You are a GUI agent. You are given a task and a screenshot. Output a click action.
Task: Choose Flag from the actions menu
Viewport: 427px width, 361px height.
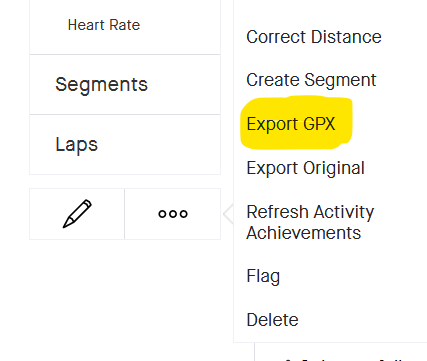(x=263, y=276)
